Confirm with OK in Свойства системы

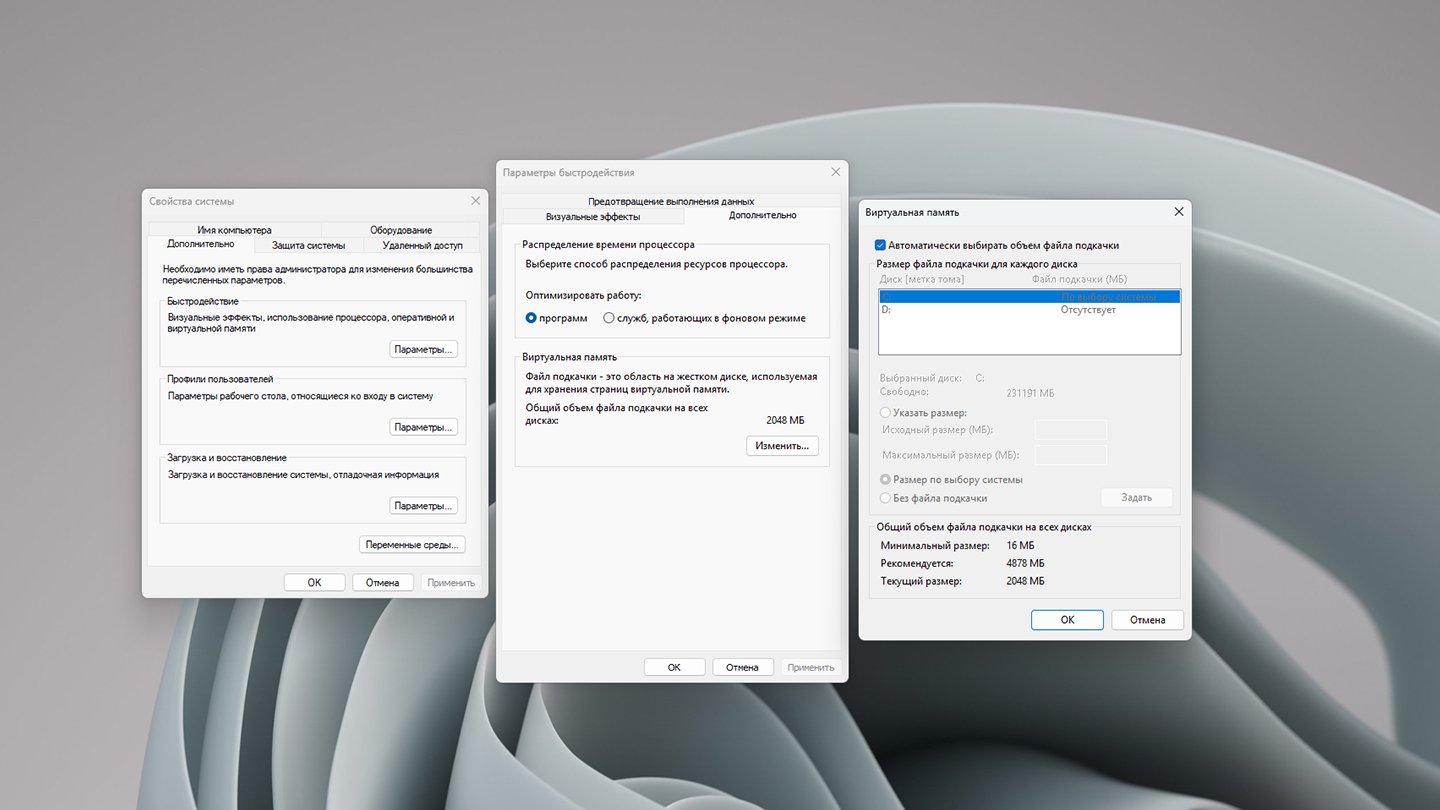click(314, 582)
